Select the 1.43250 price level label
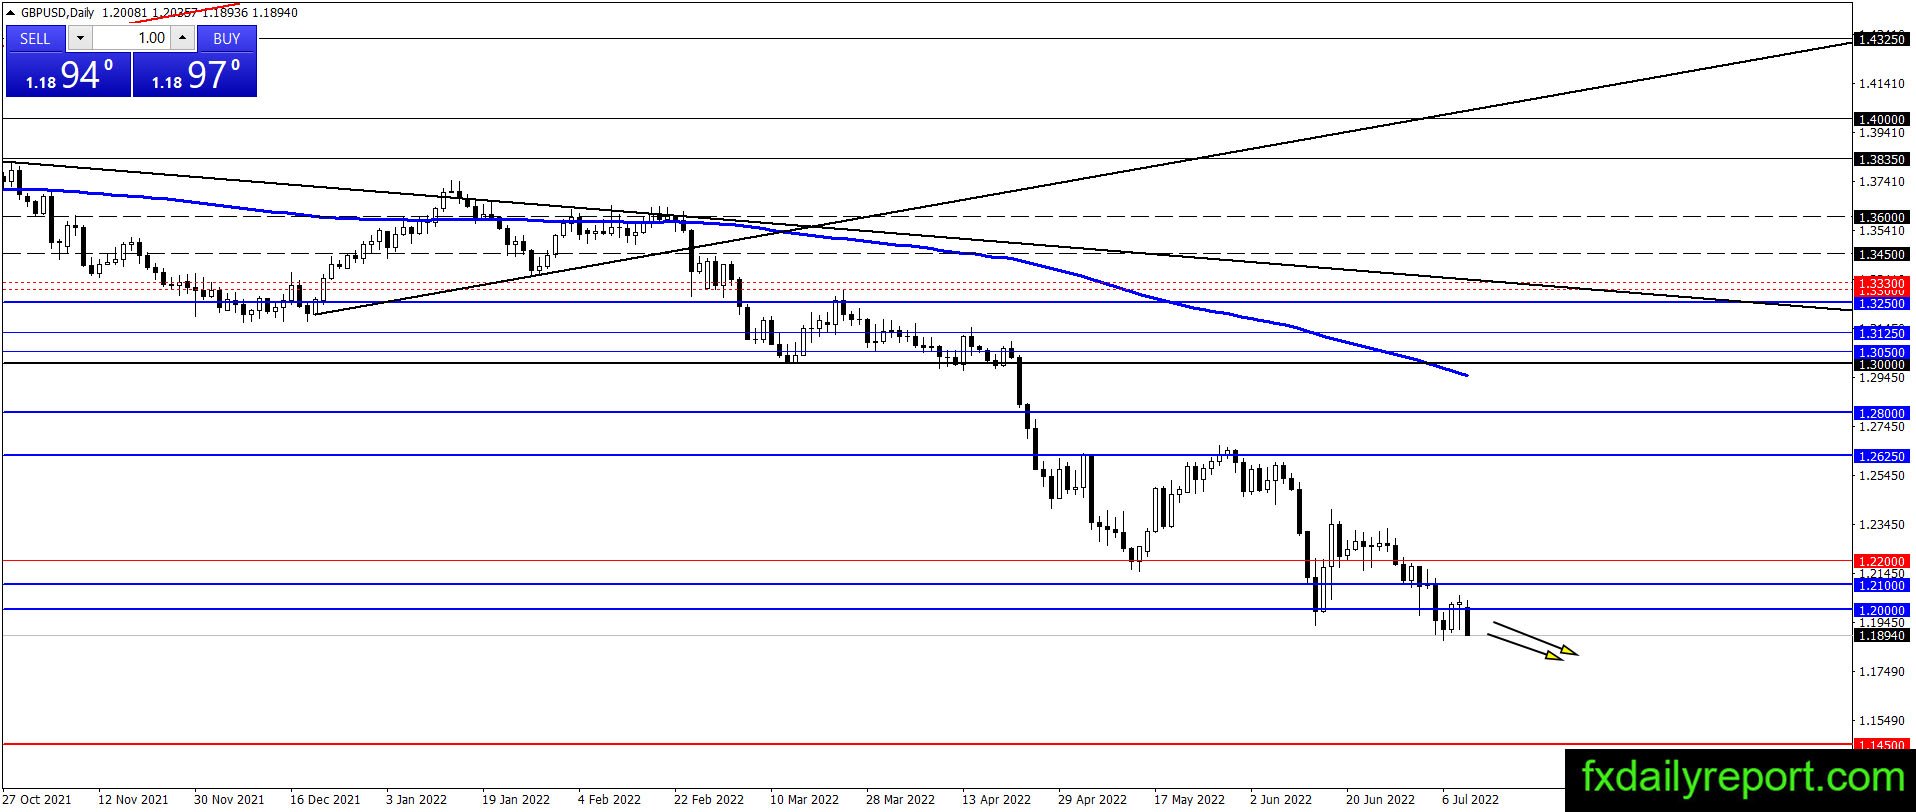The height and width of the screenshot is (812, 1916). (x=1881, y=39)
